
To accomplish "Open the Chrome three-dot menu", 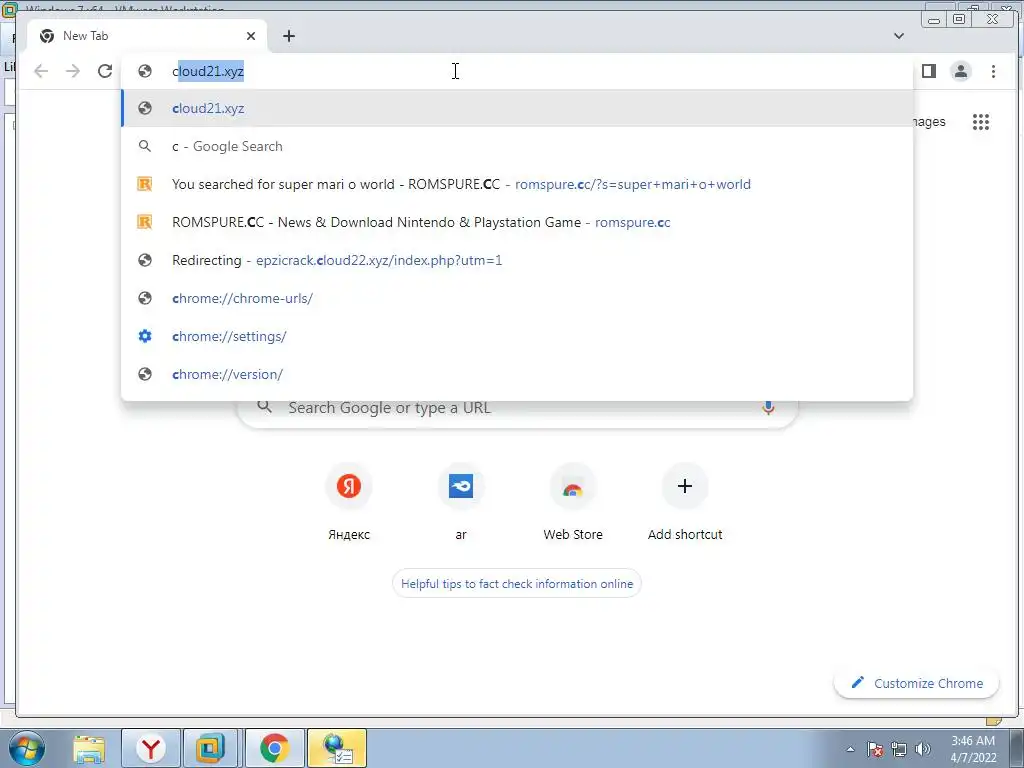I will point(993,71).
